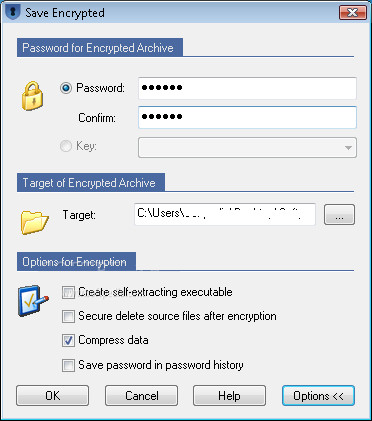This screenshot has height=421, width=372.
Task: Open the Help button
Action: click(229, 396)
